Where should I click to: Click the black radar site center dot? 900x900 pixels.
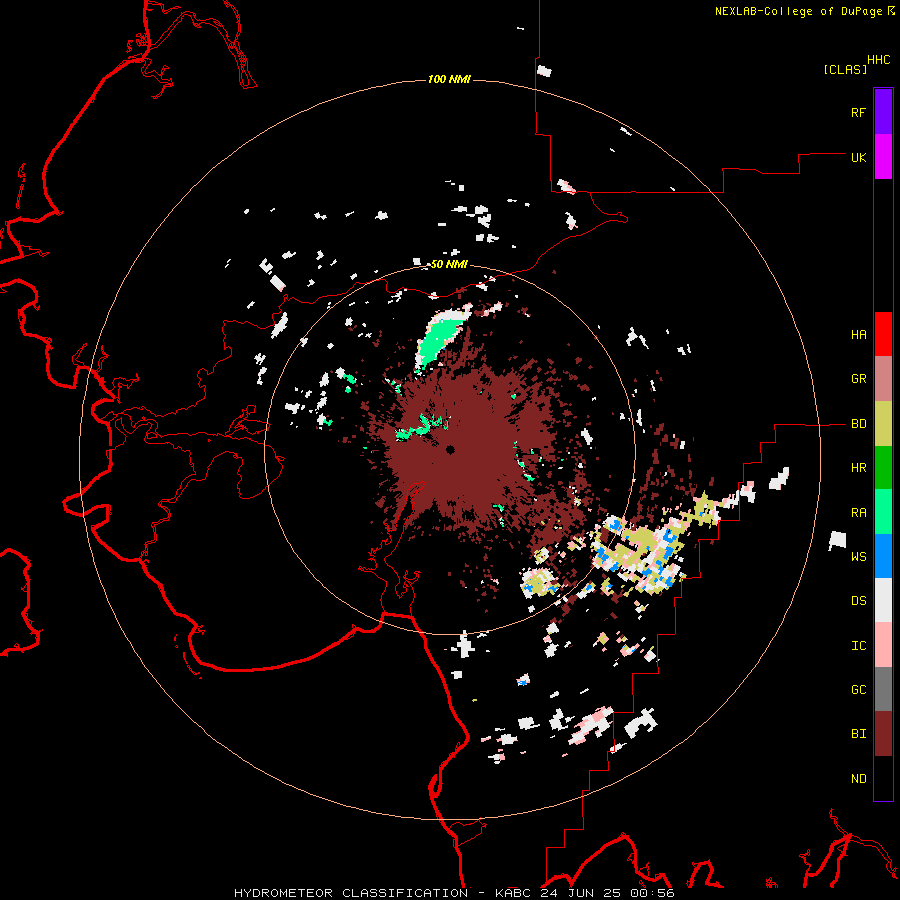pos(450,449)
